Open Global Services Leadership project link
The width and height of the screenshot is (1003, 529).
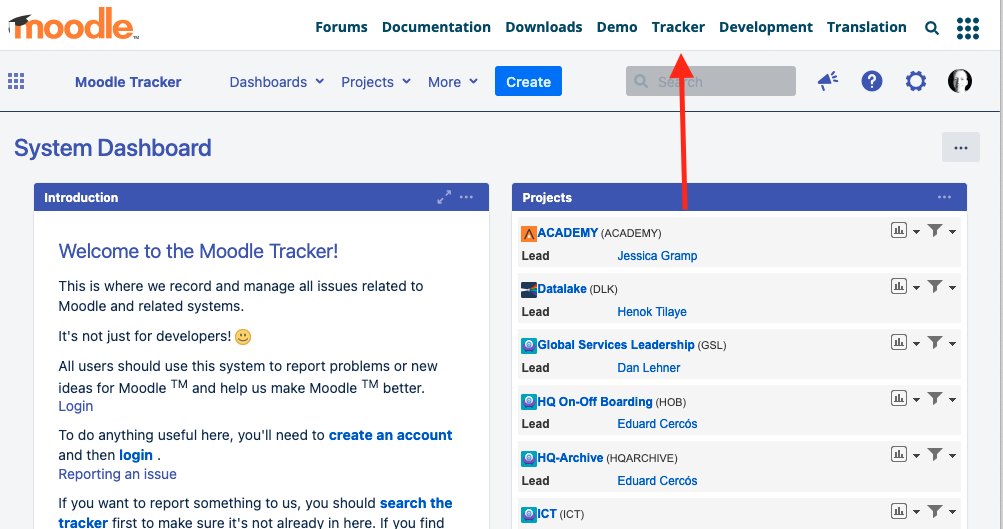(616, 345)
